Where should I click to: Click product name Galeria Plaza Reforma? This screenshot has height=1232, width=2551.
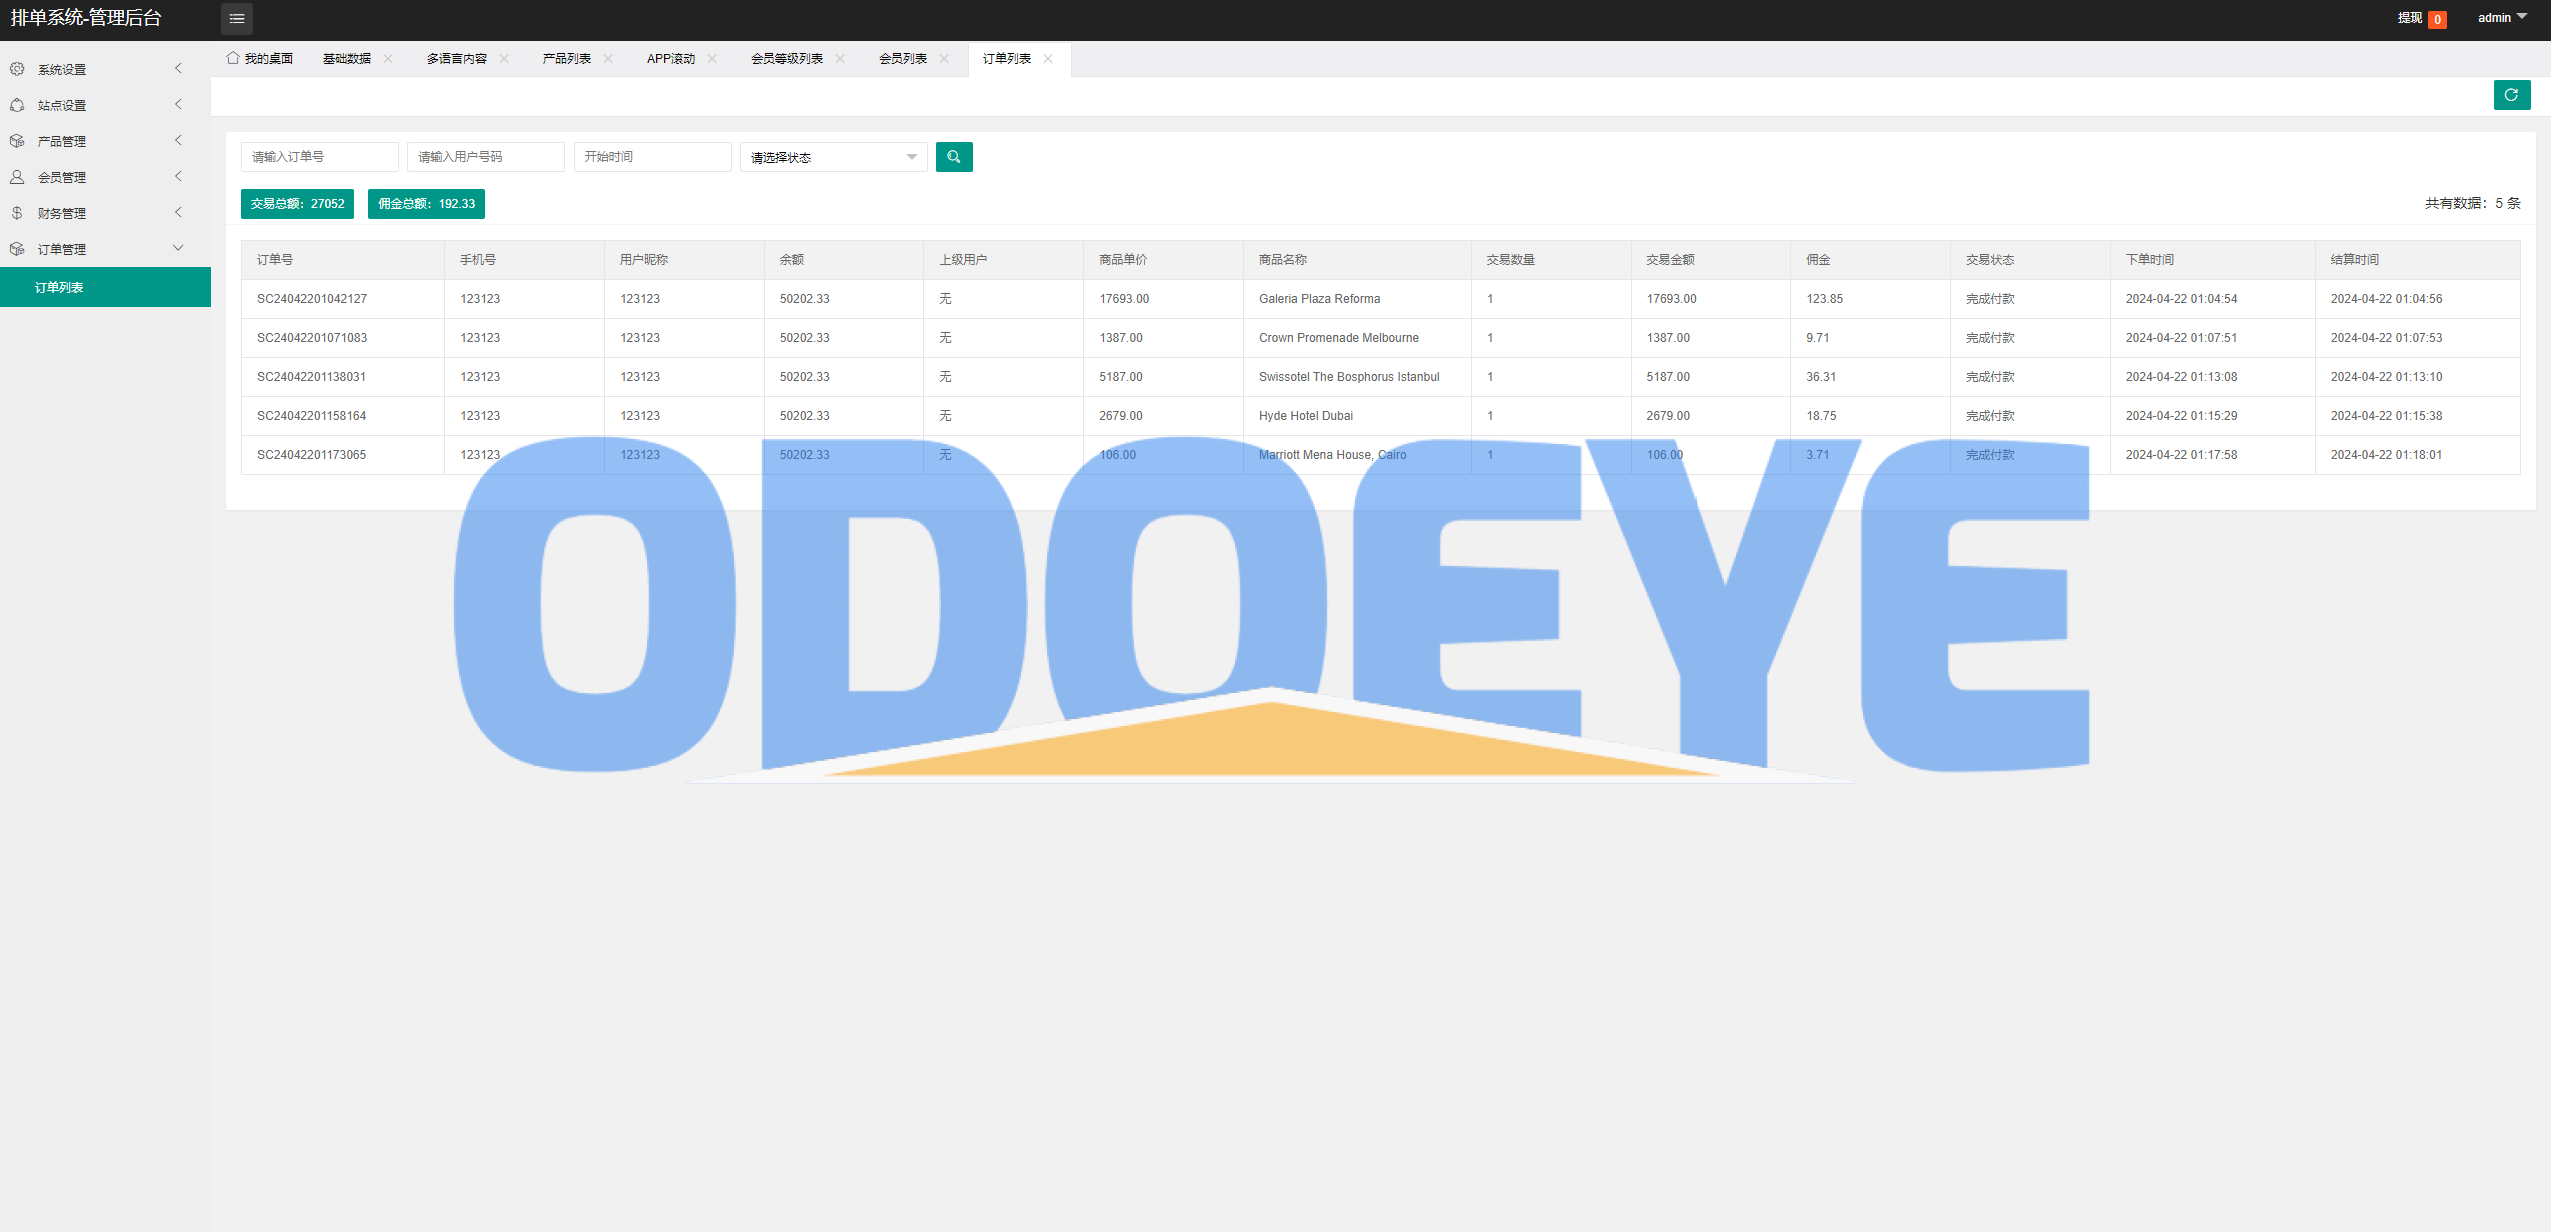coord(1319,299)
